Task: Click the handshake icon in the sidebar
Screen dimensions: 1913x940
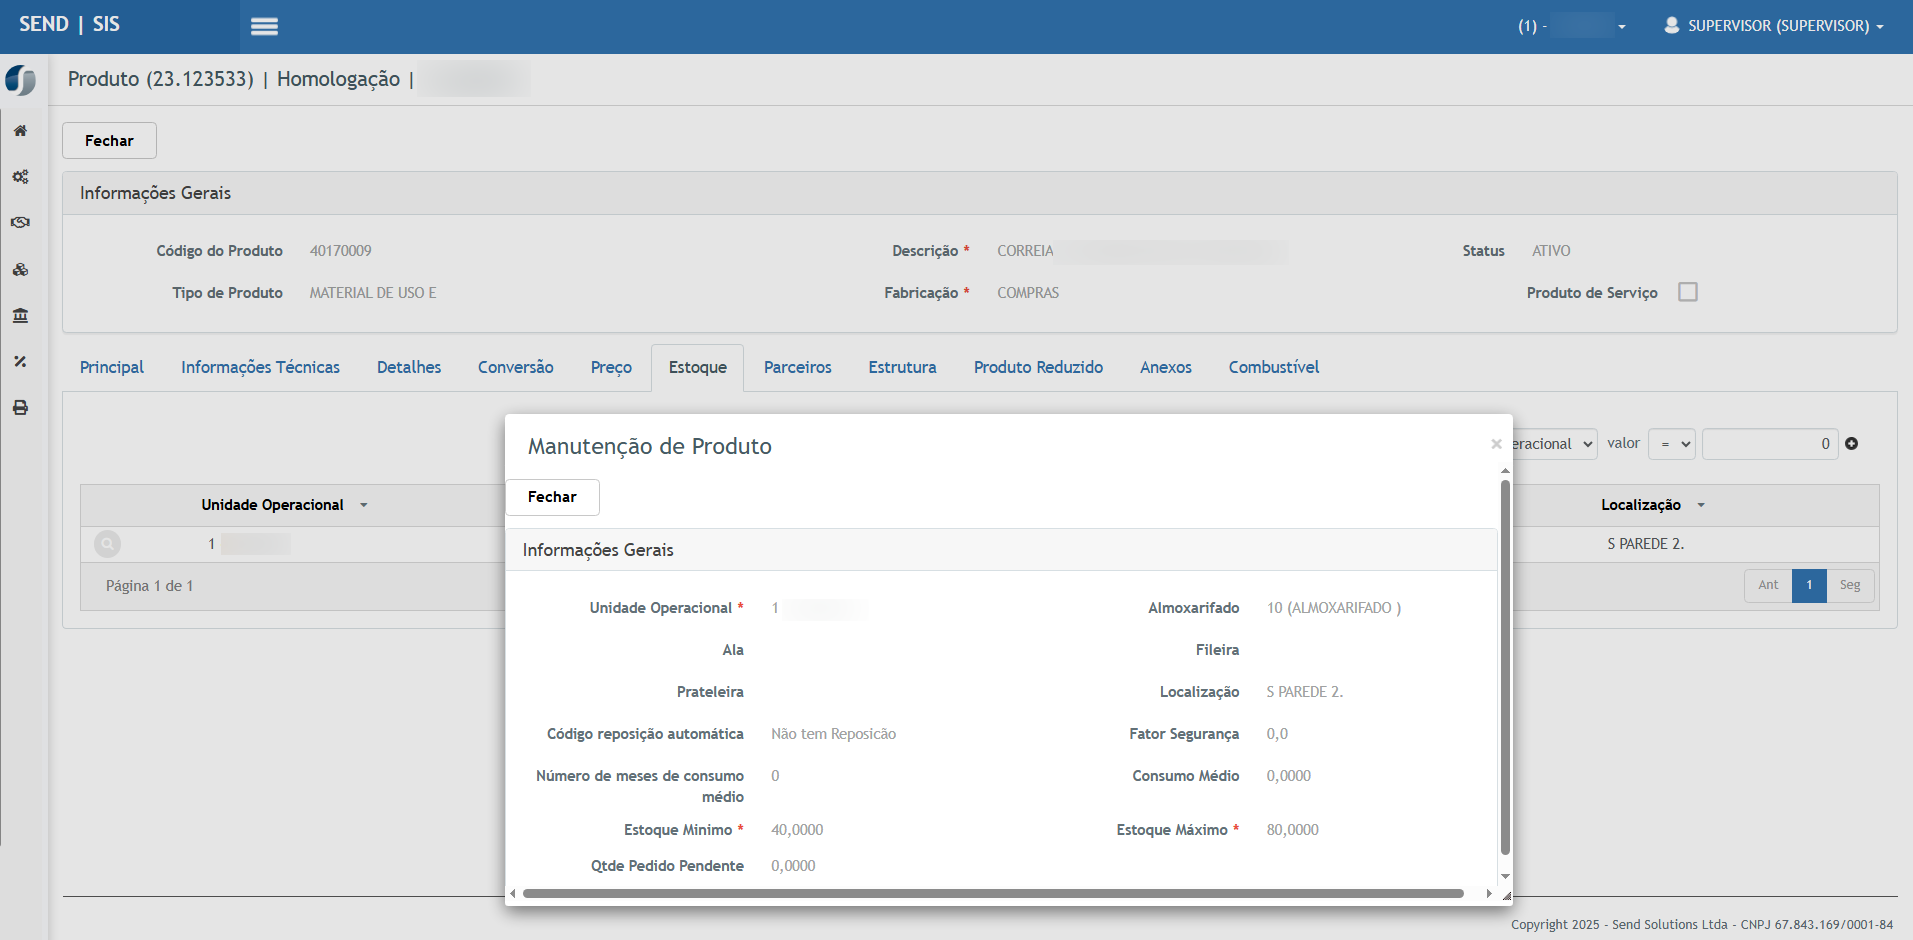Action: 20,223
